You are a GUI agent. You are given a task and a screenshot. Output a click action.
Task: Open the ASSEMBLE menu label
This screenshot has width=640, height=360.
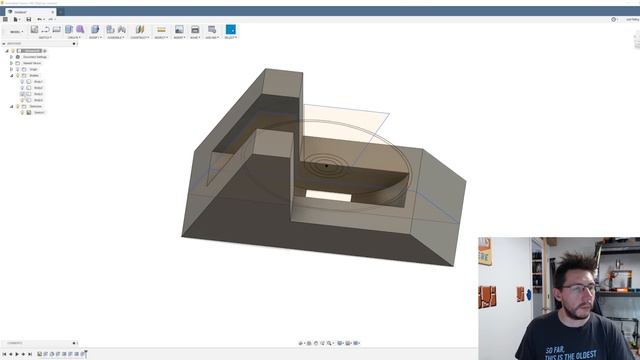click(x=116, y=38)
